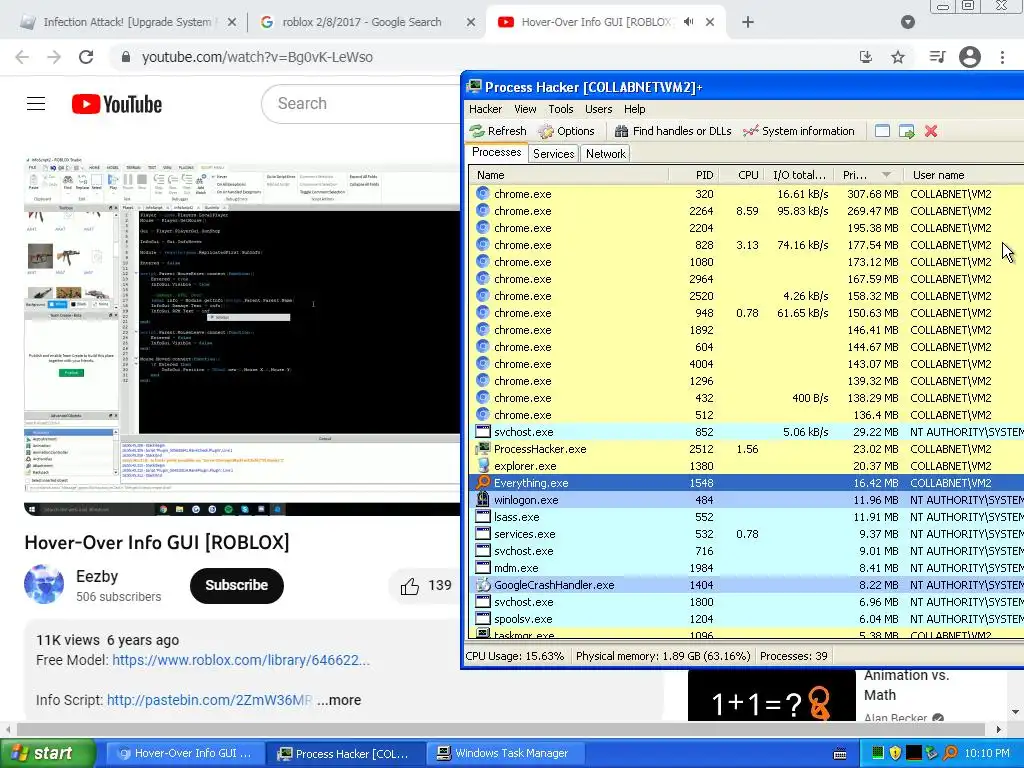Click the YouTube logo
The height and width of the screenshot is (768, 1024).
[117, 104]
